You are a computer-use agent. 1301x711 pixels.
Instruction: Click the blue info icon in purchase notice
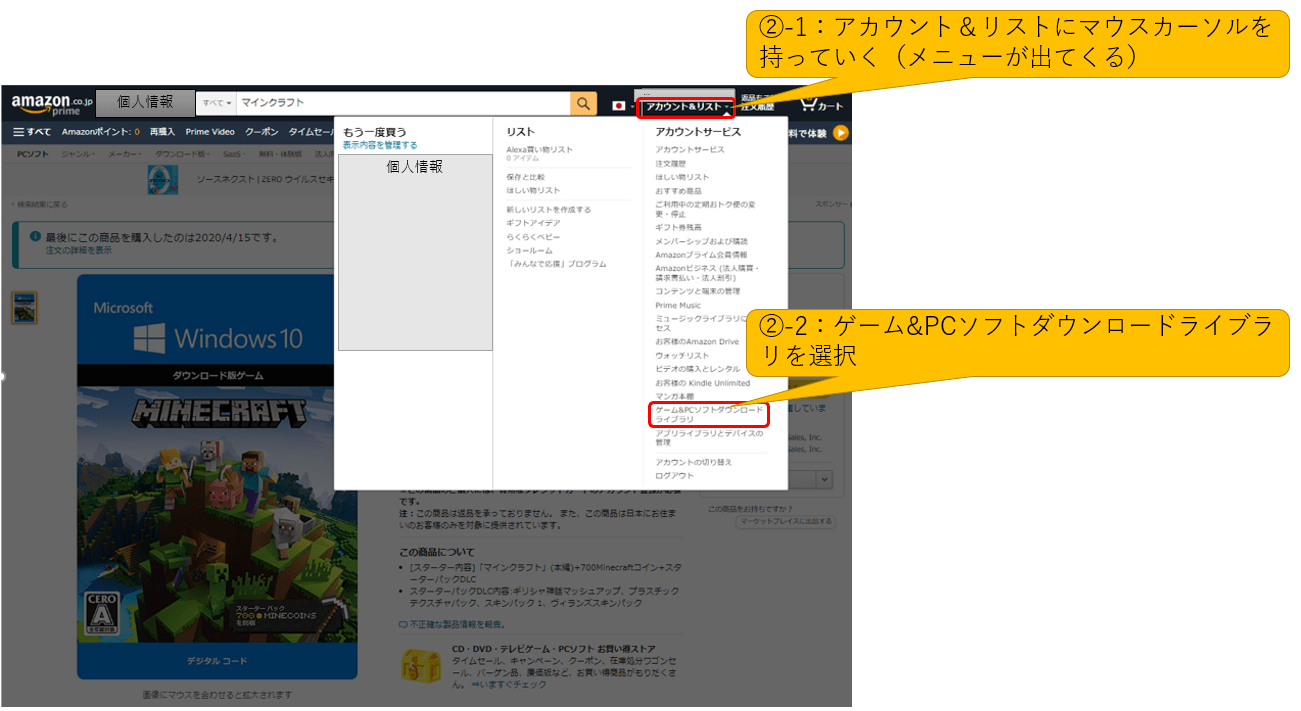(x=36, y=238)
